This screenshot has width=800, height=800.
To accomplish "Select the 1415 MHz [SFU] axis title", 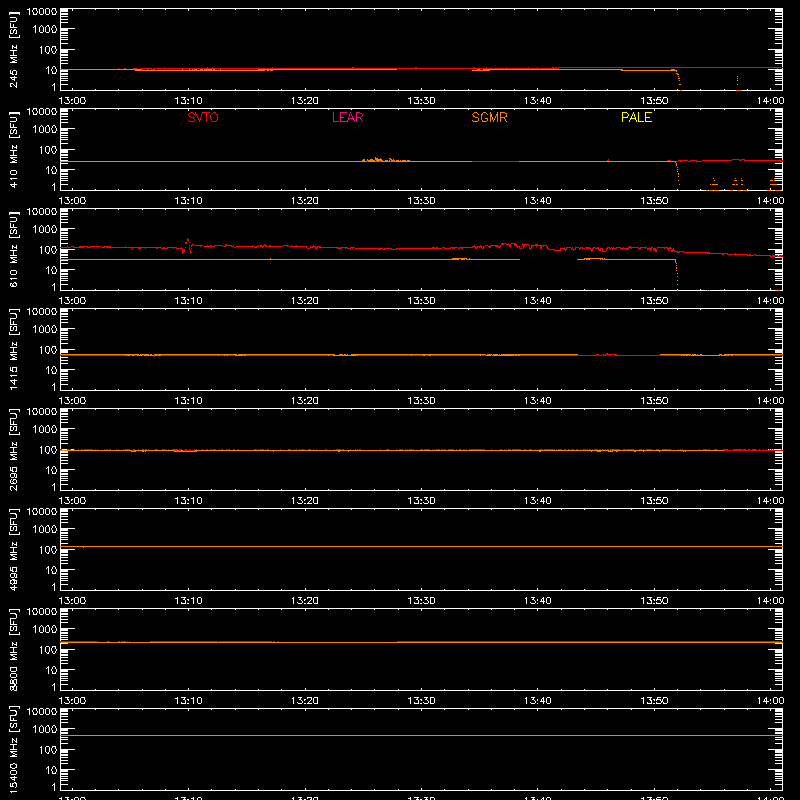I will tap(13, 349).
